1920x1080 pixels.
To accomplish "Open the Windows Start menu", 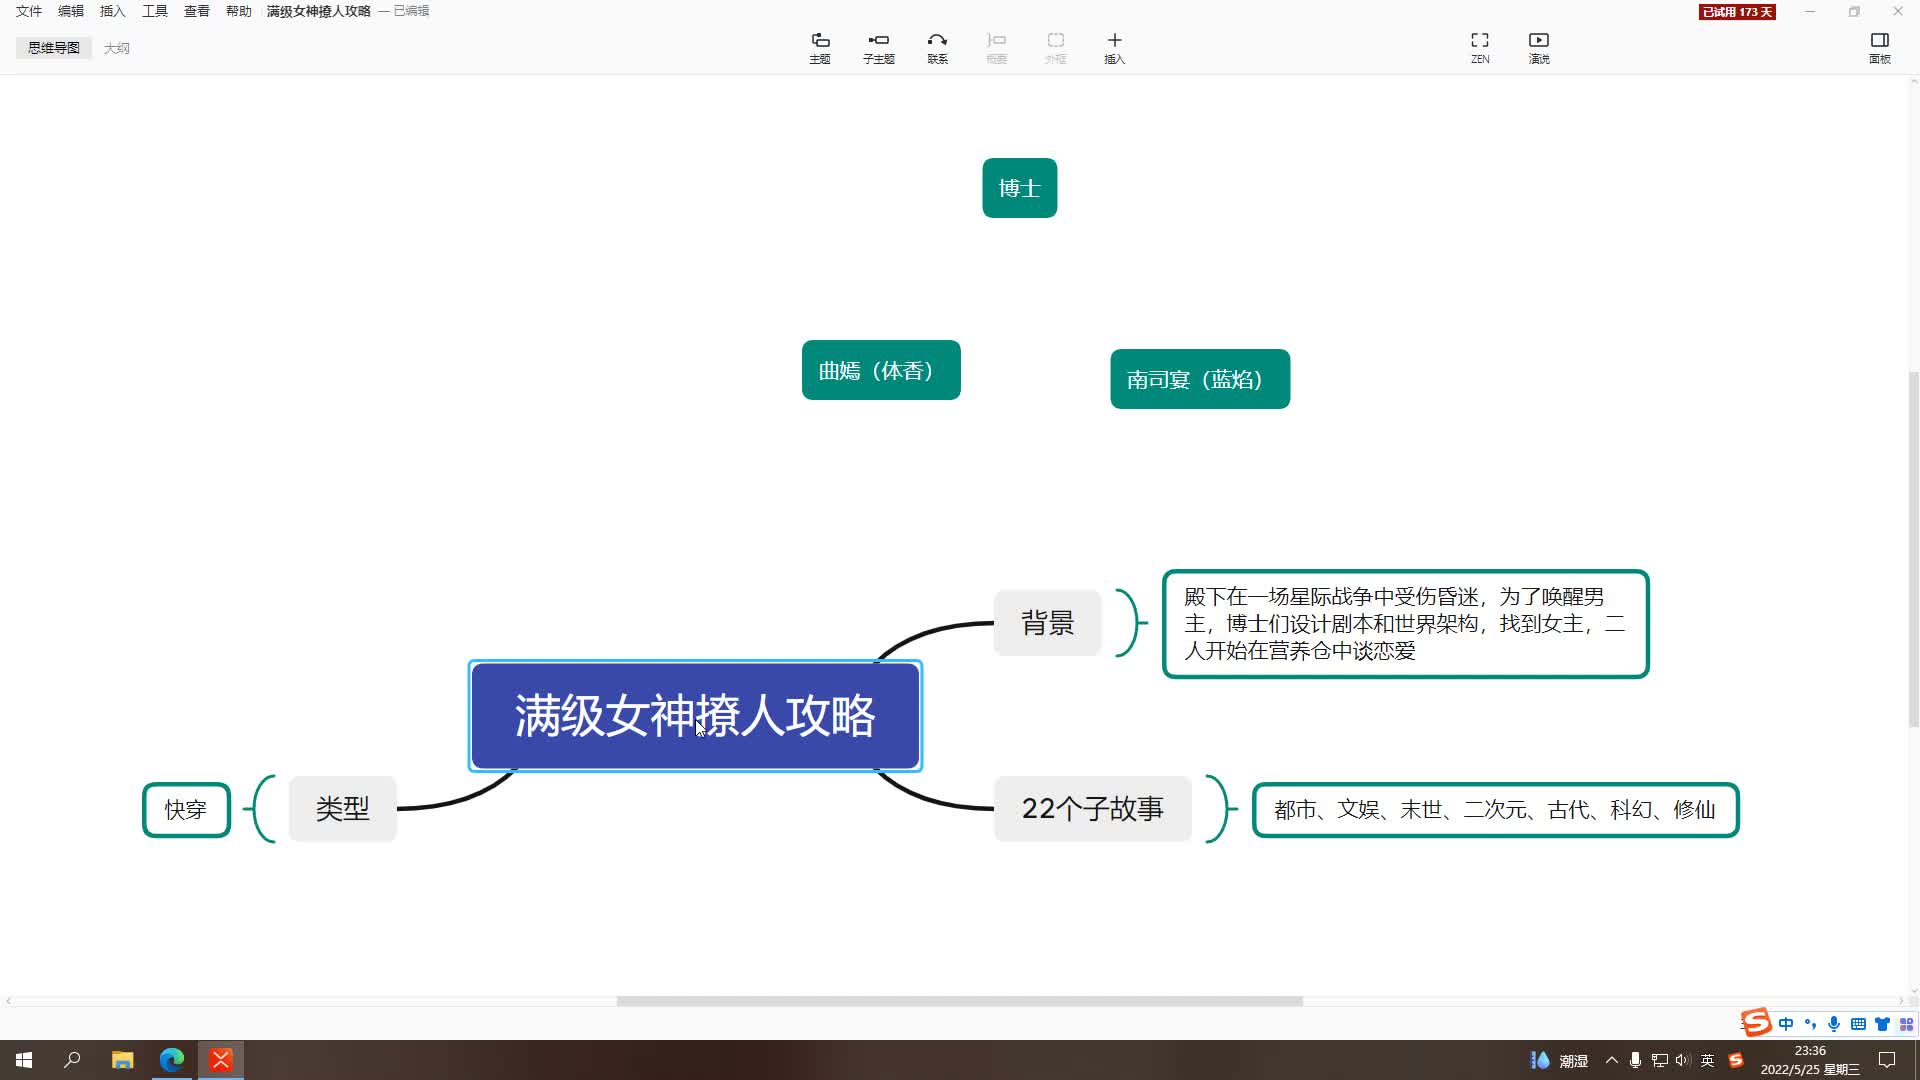I will [24, 1060].
